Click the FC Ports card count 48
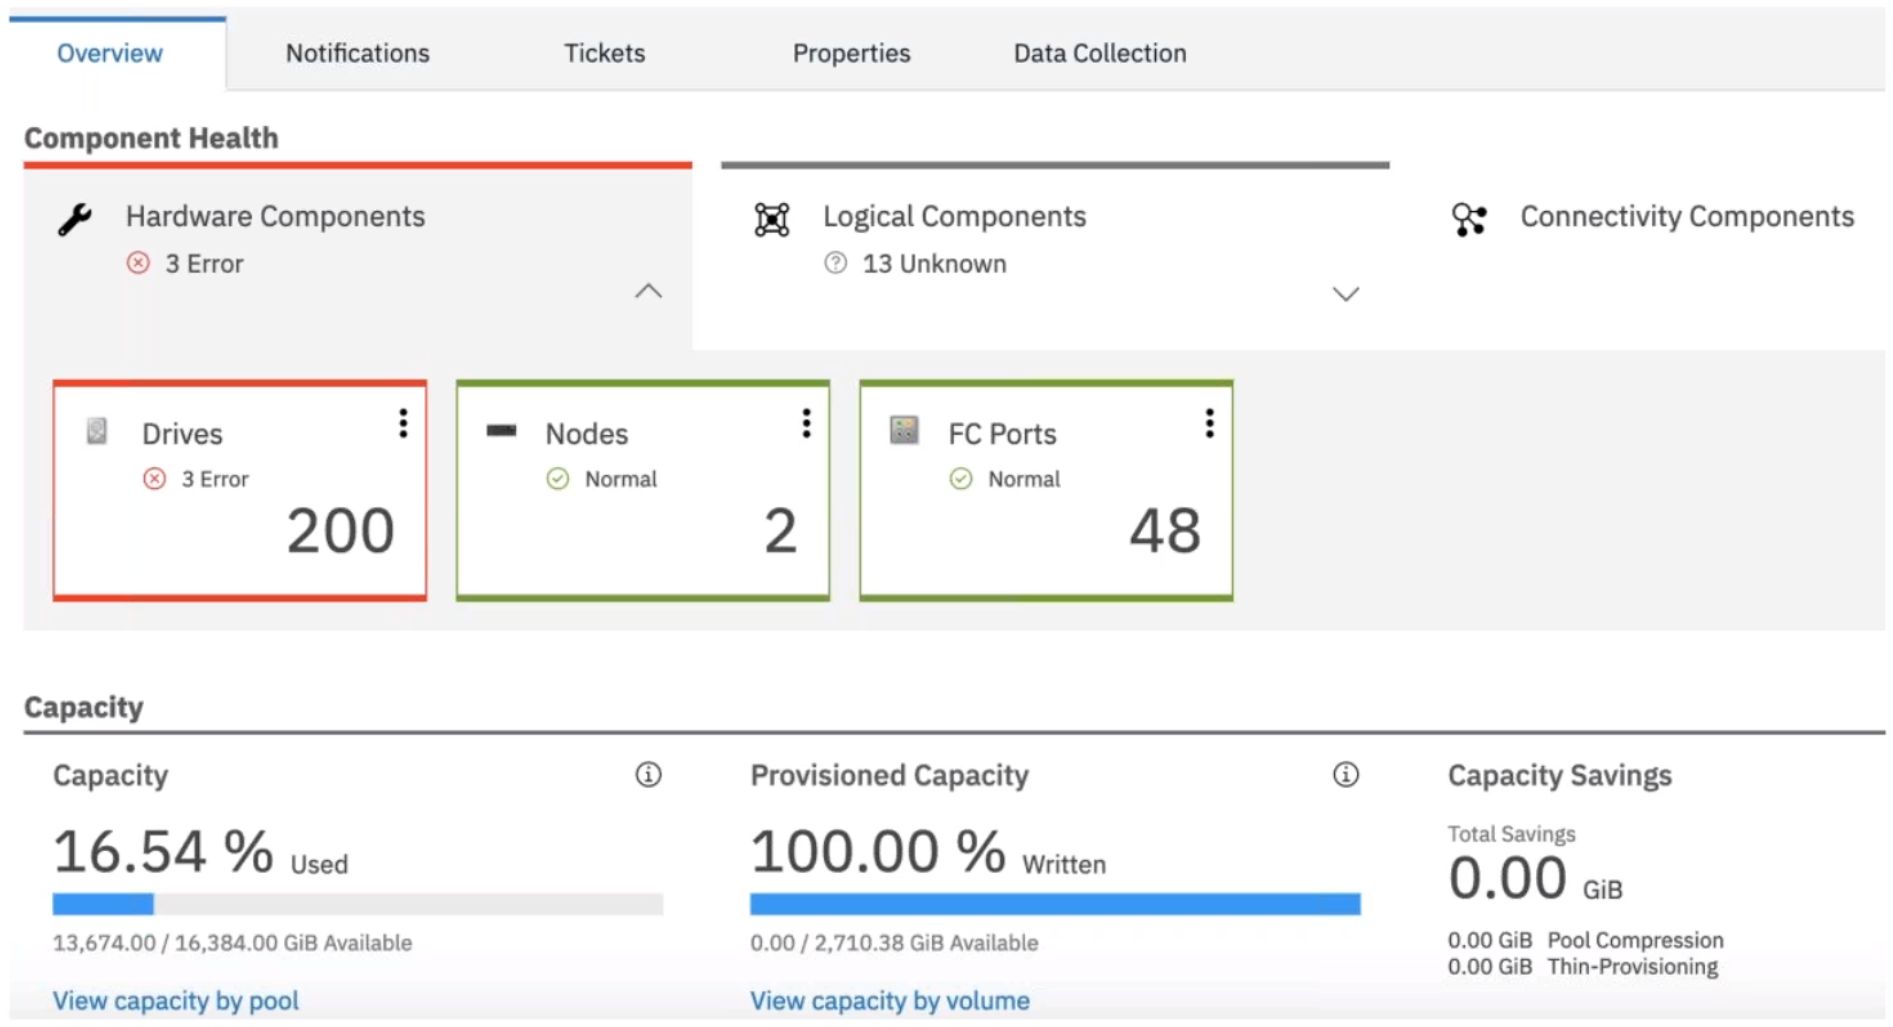1893x1027 pixels. point(1165,530)
